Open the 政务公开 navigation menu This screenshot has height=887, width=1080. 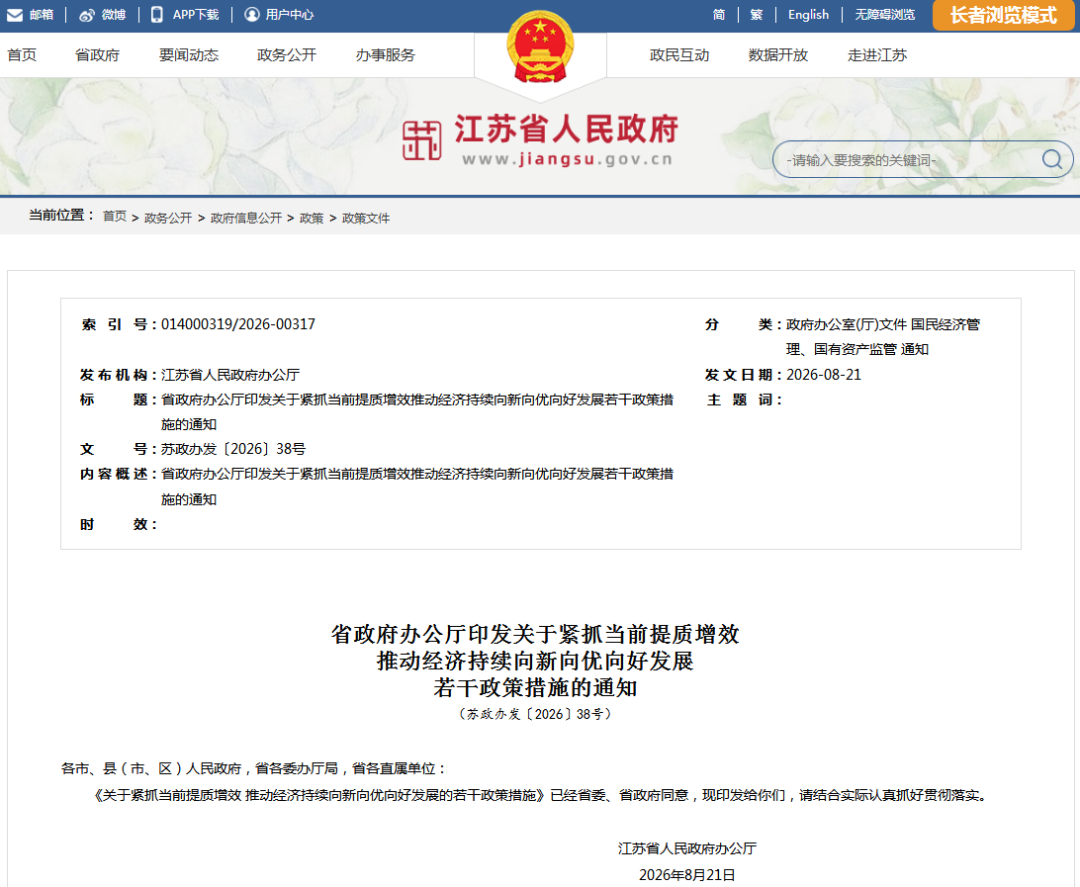point(287,55)
